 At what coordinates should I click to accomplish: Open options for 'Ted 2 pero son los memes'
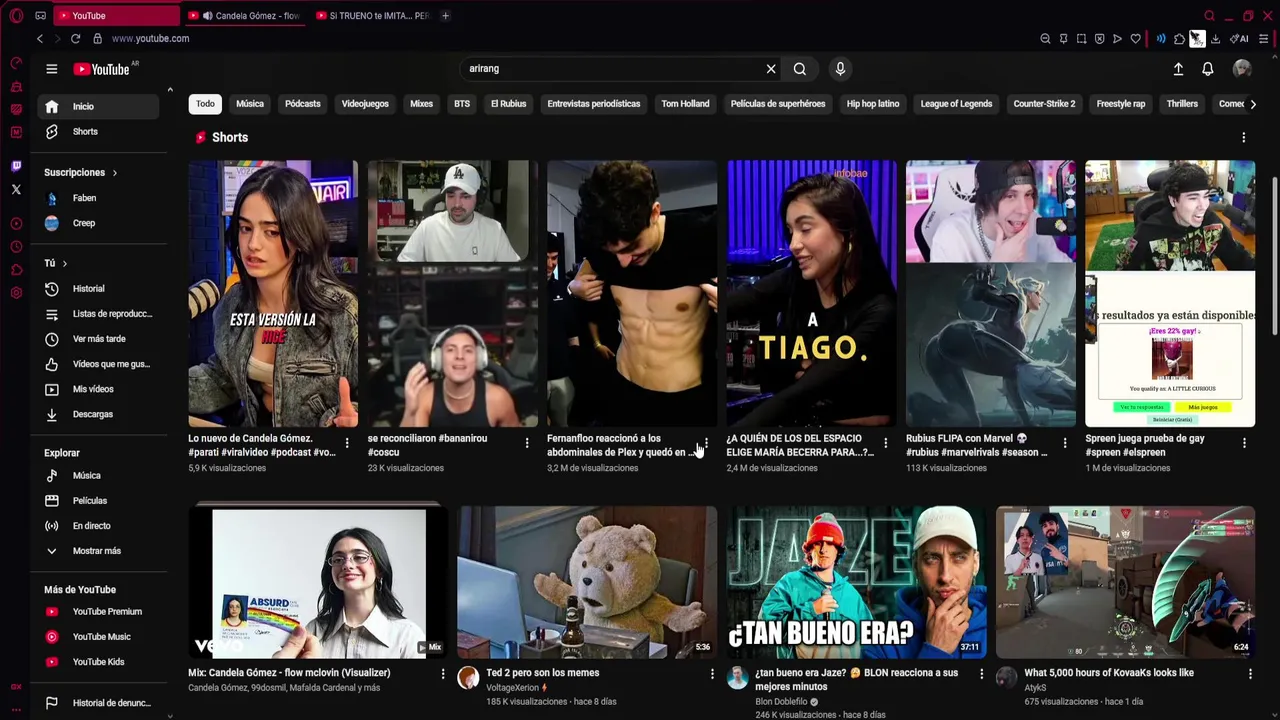click(712, 674)
